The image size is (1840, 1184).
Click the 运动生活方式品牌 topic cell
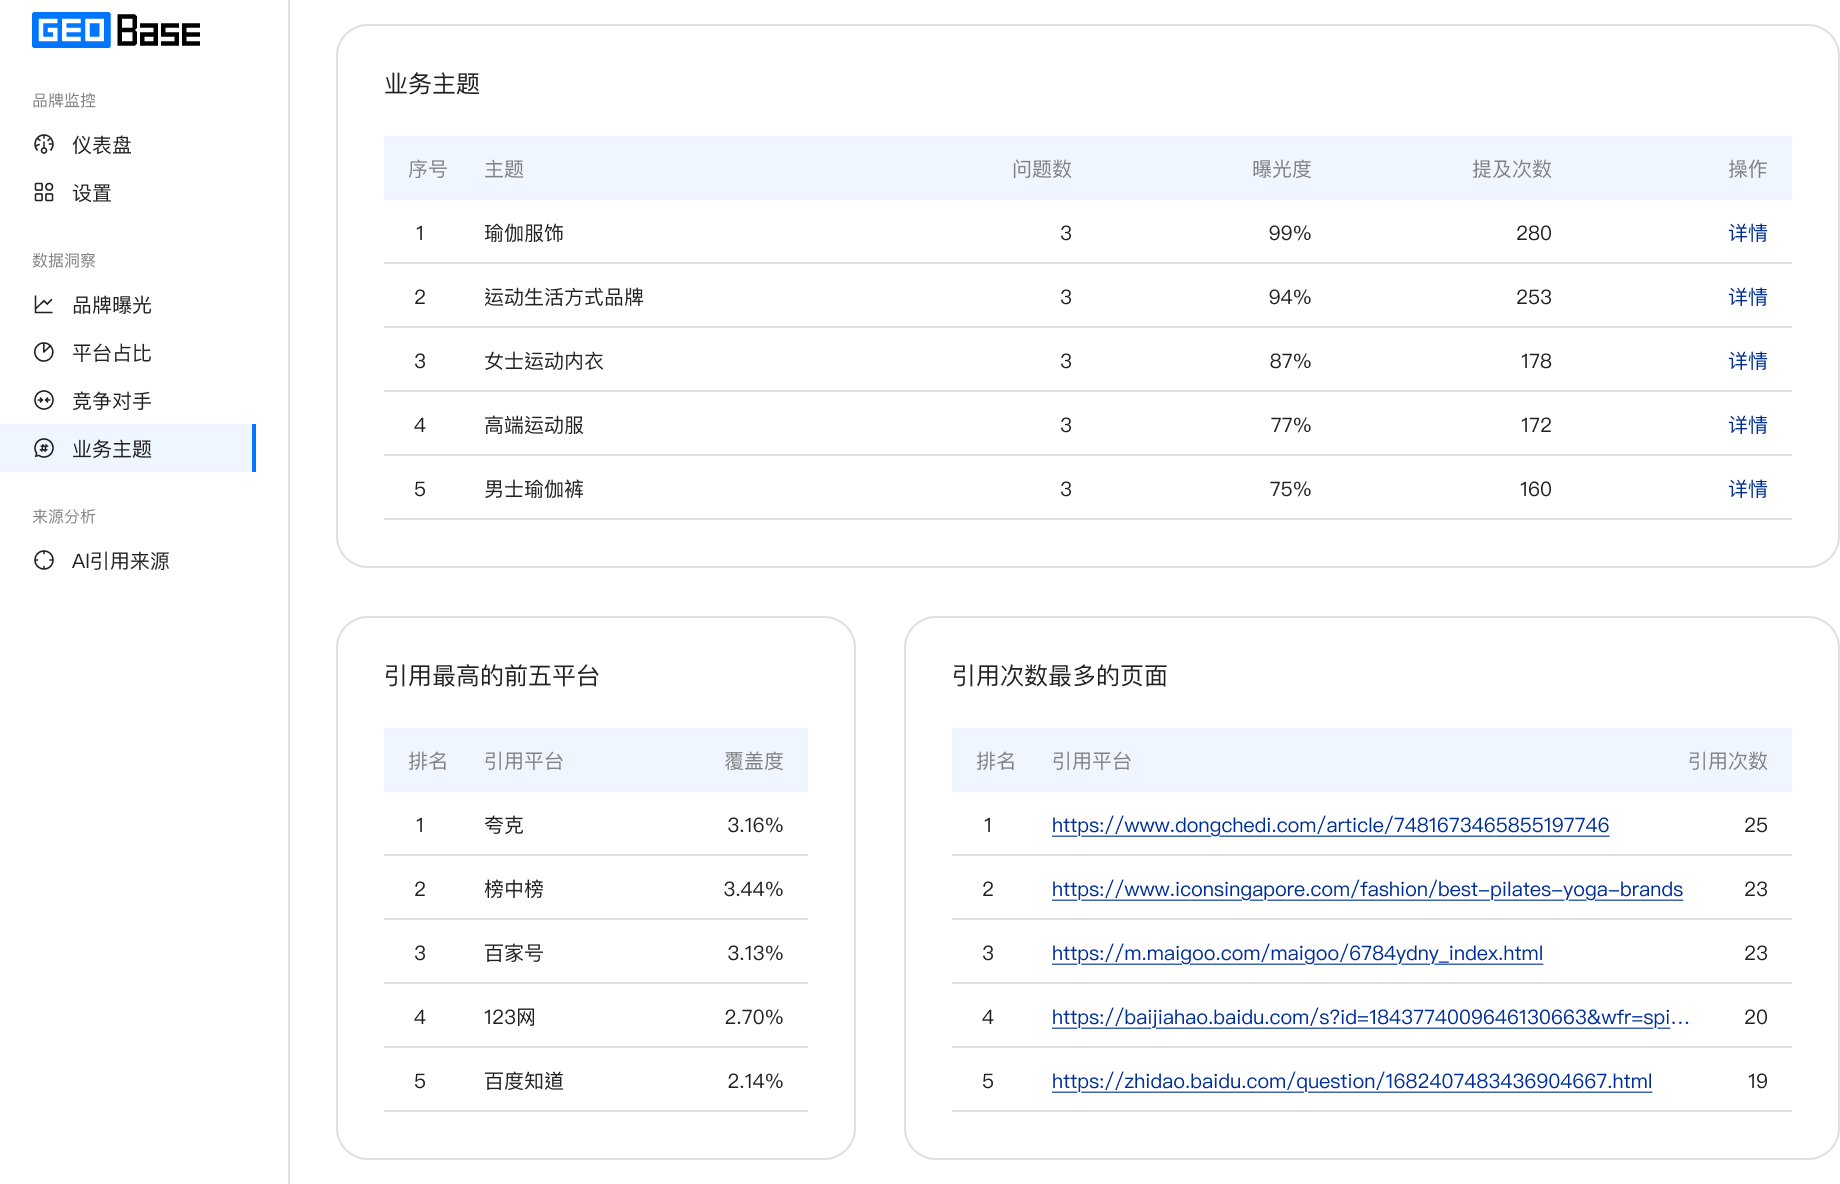pyautogui.click(x=564, y=297)
